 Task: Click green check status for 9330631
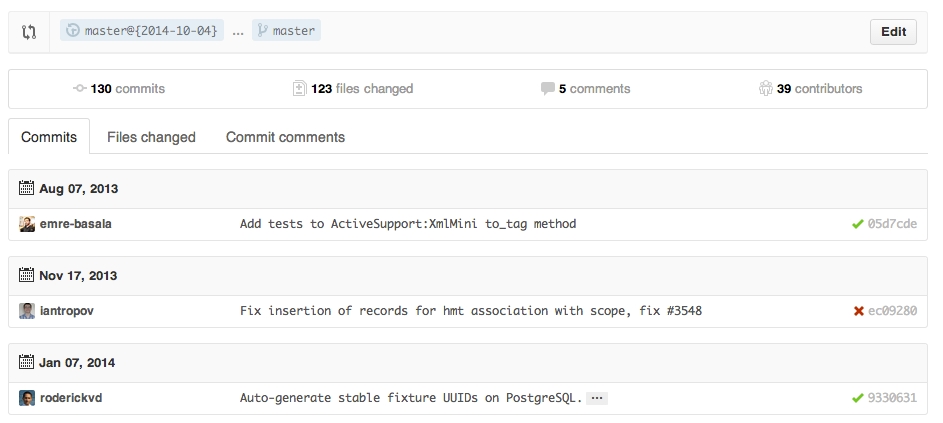(857, 398)
